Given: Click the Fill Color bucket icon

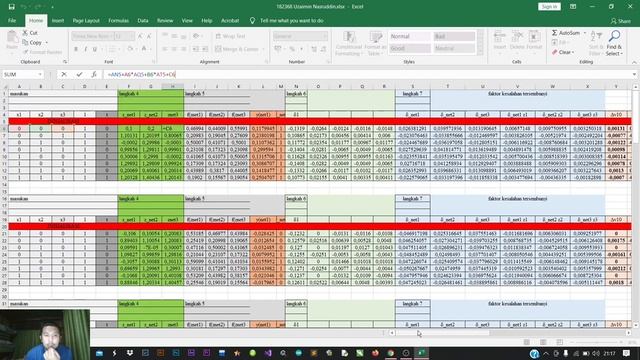Looking at the screenshot, I should click(130, 49).
